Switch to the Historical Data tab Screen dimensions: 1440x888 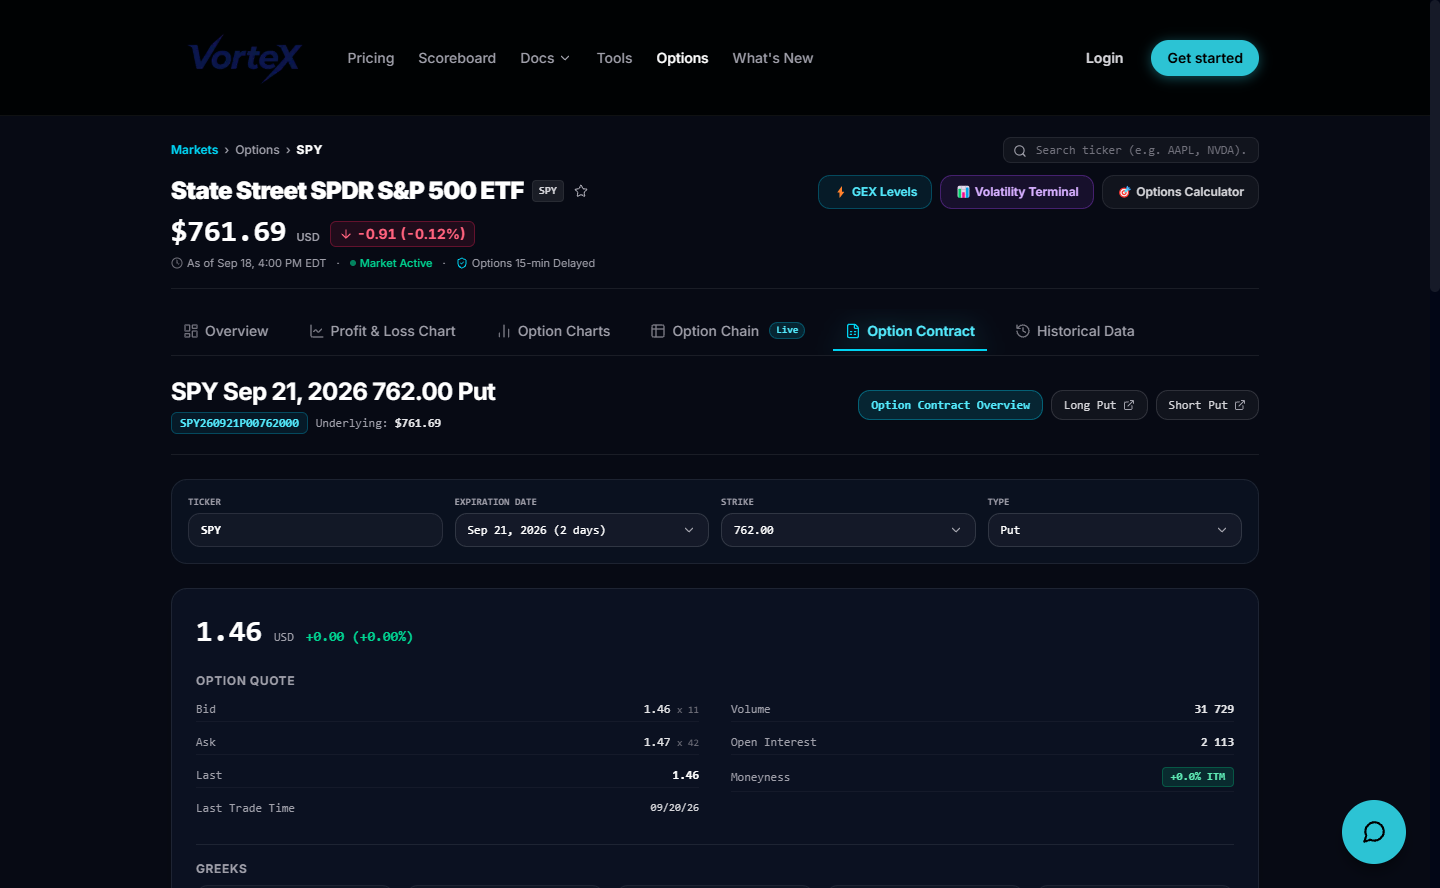pyautogui.click(x=1075, y=331)
